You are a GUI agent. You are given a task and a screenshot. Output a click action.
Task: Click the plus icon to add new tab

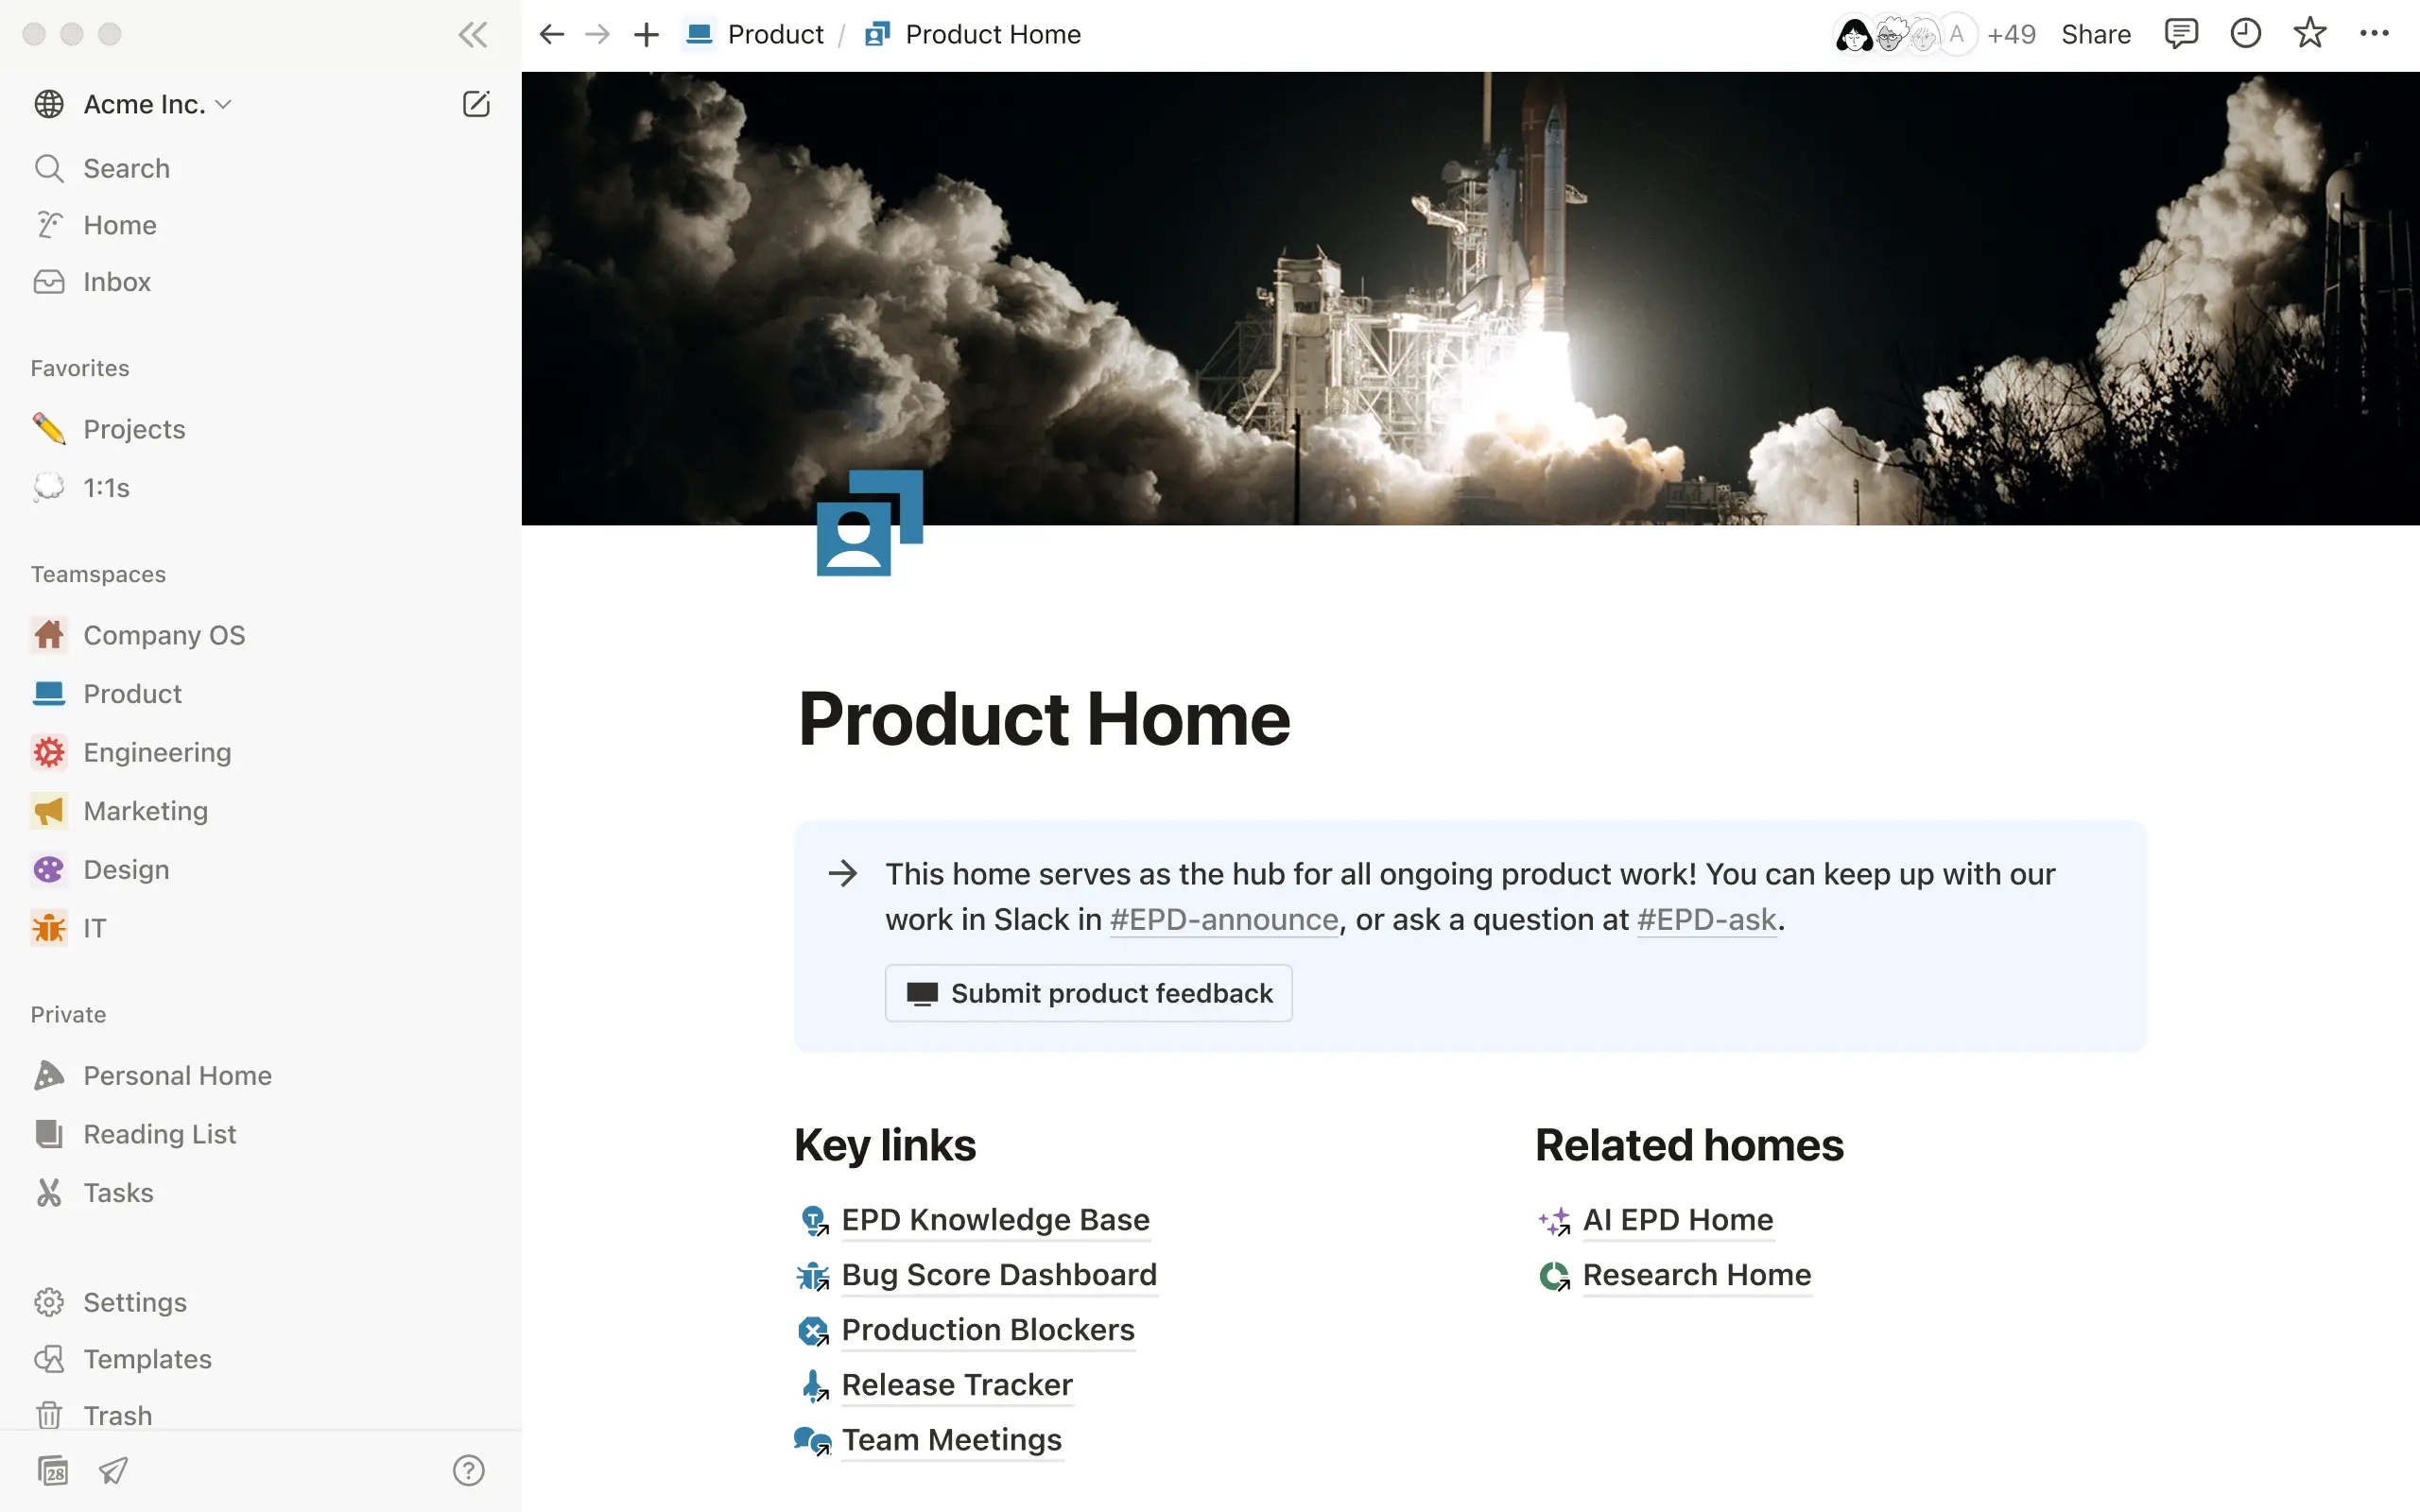coord(646,35)
